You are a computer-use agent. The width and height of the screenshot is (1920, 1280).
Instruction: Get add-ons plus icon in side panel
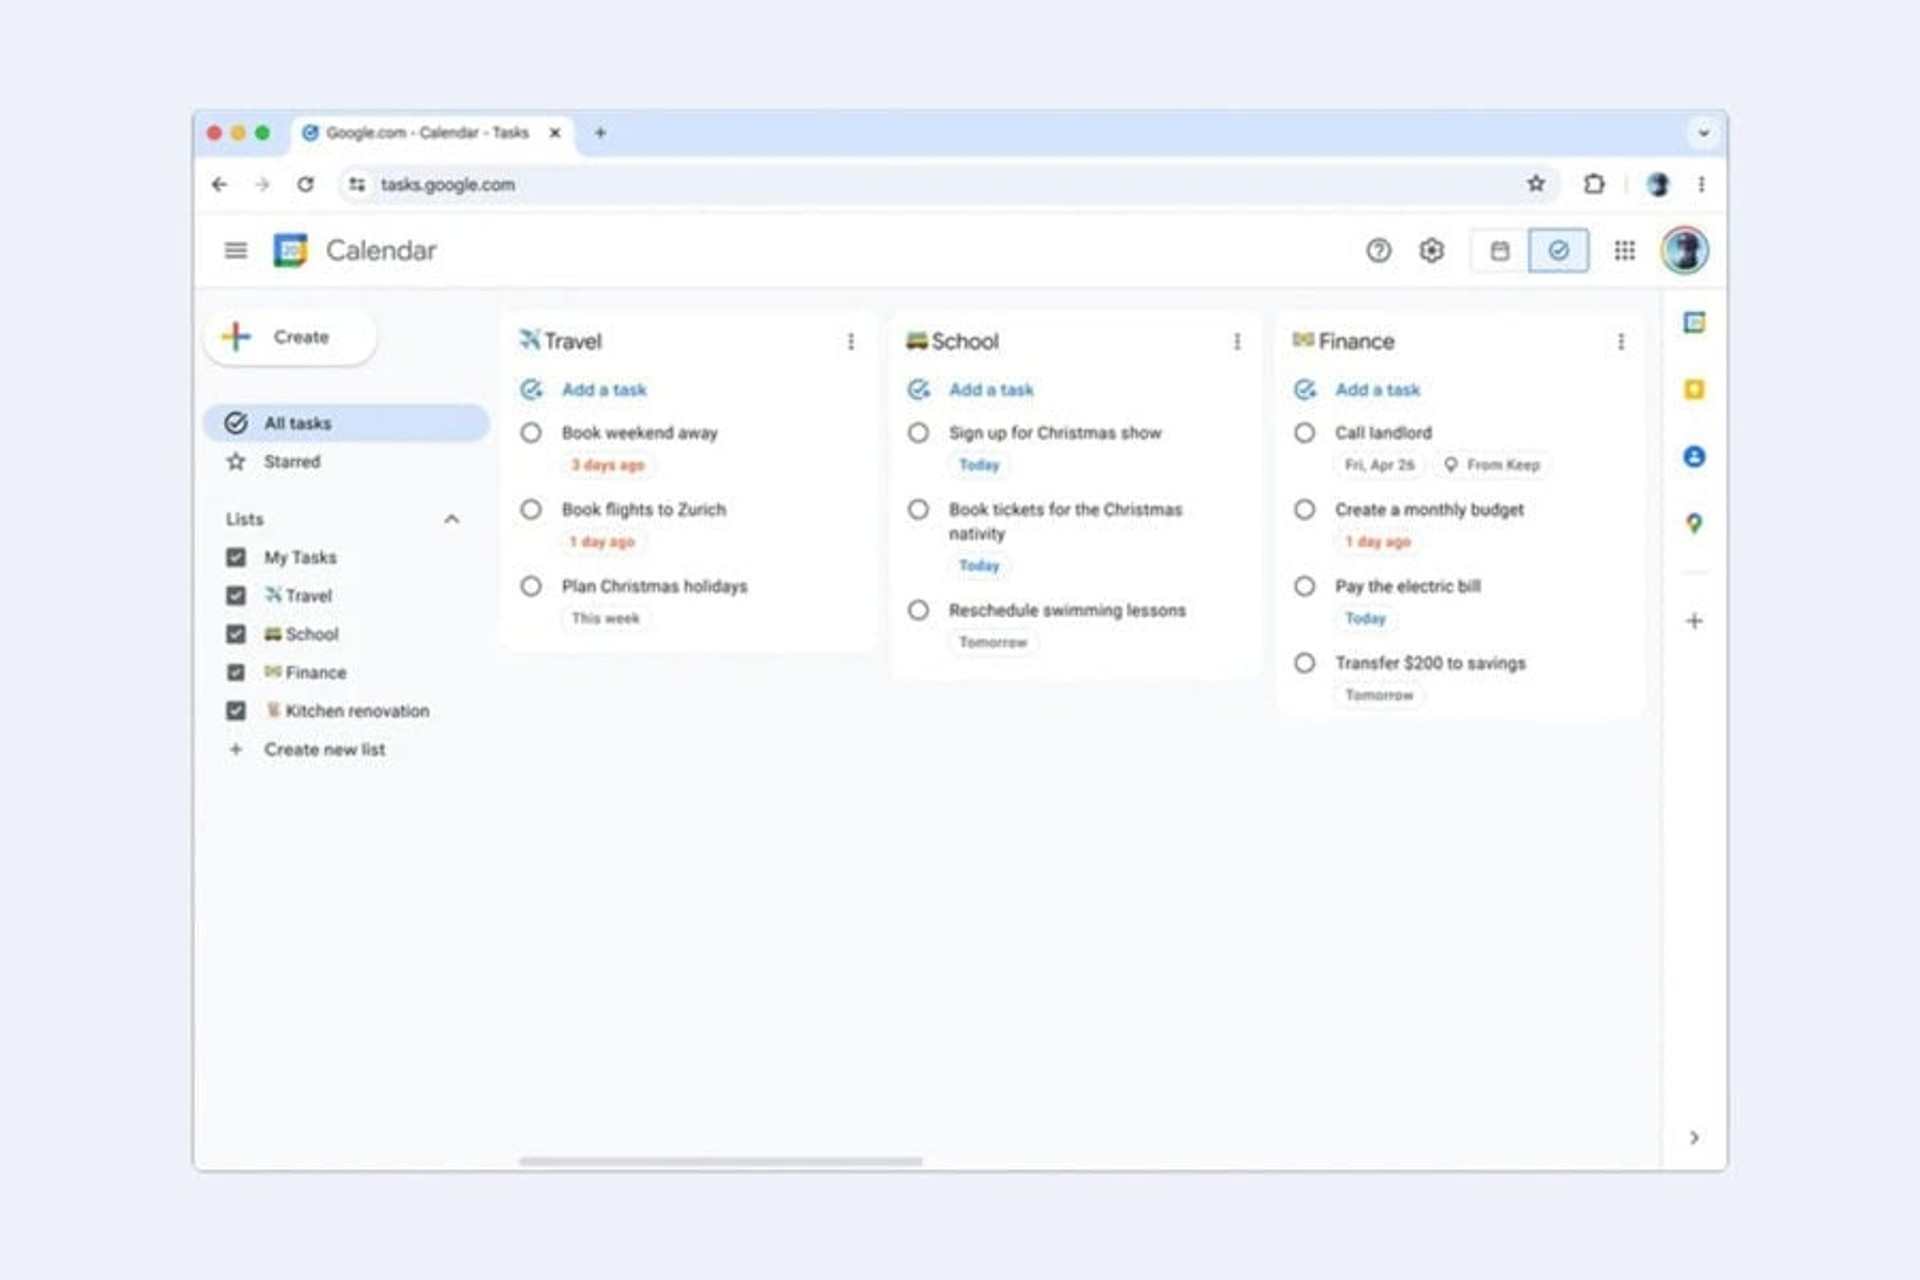(1694, 621)
